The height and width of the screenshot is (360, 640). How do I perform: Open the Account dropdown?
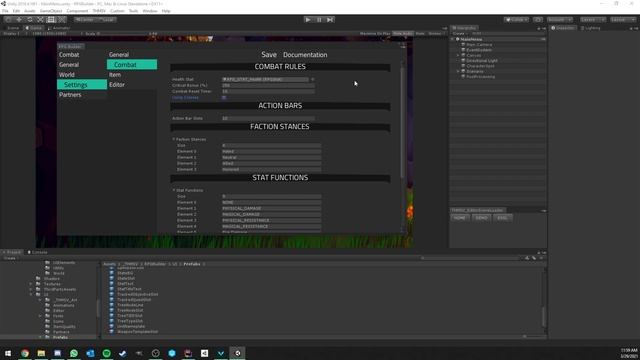coord(560,20)
